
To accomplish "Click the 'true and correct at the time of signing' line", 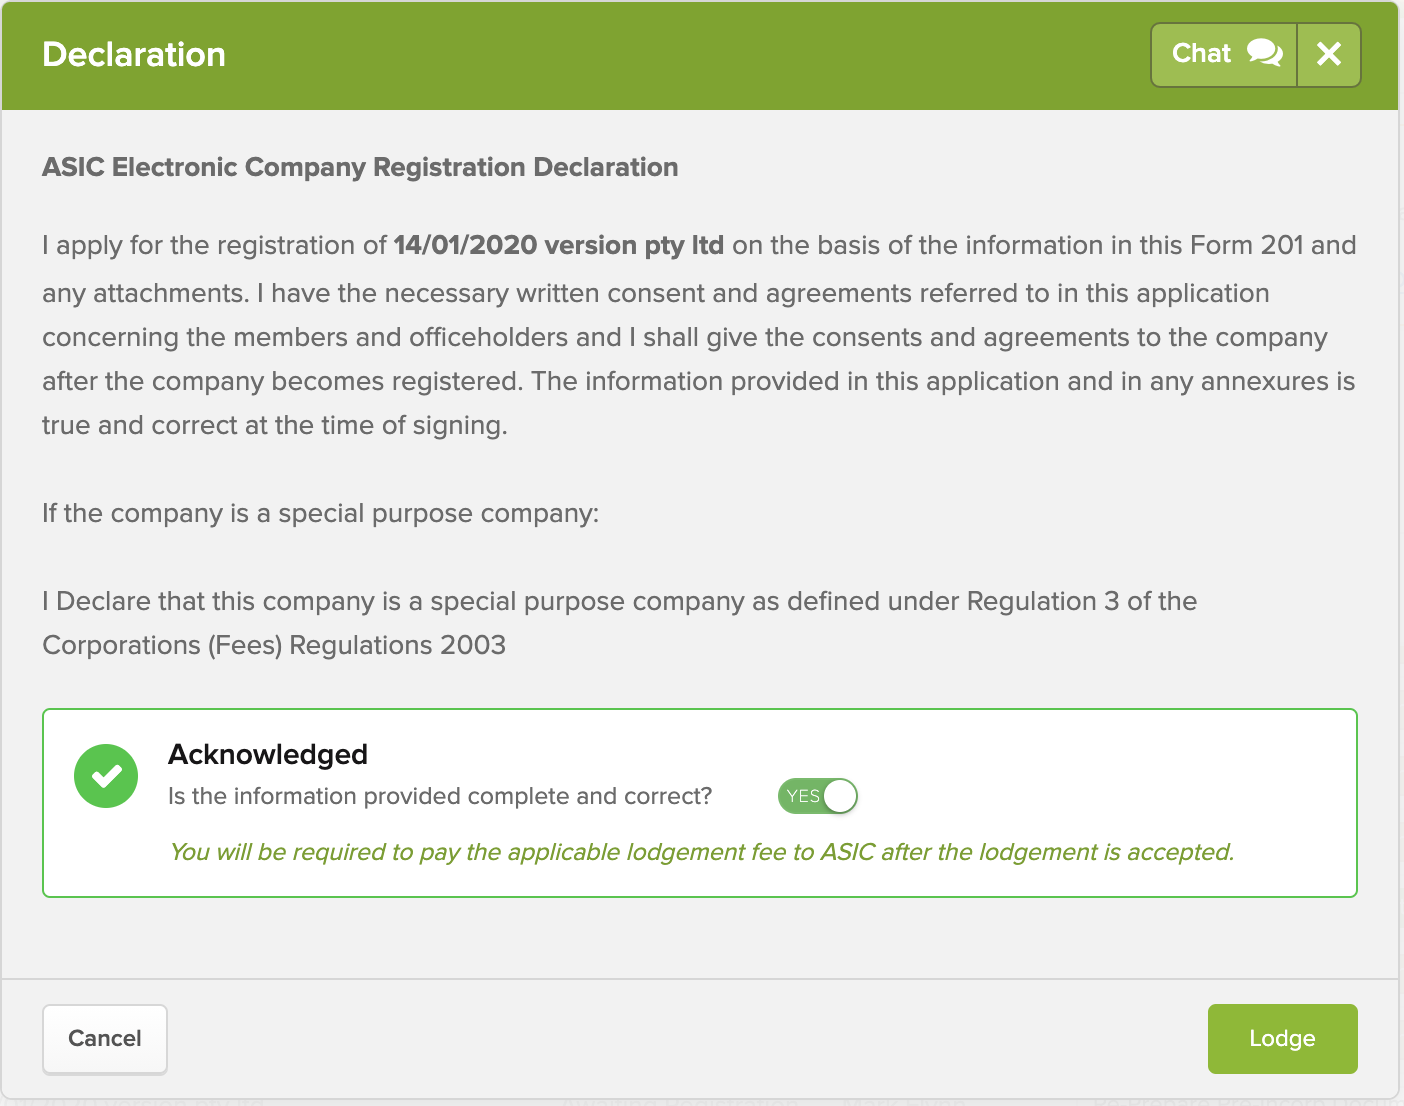I will 275,425.
